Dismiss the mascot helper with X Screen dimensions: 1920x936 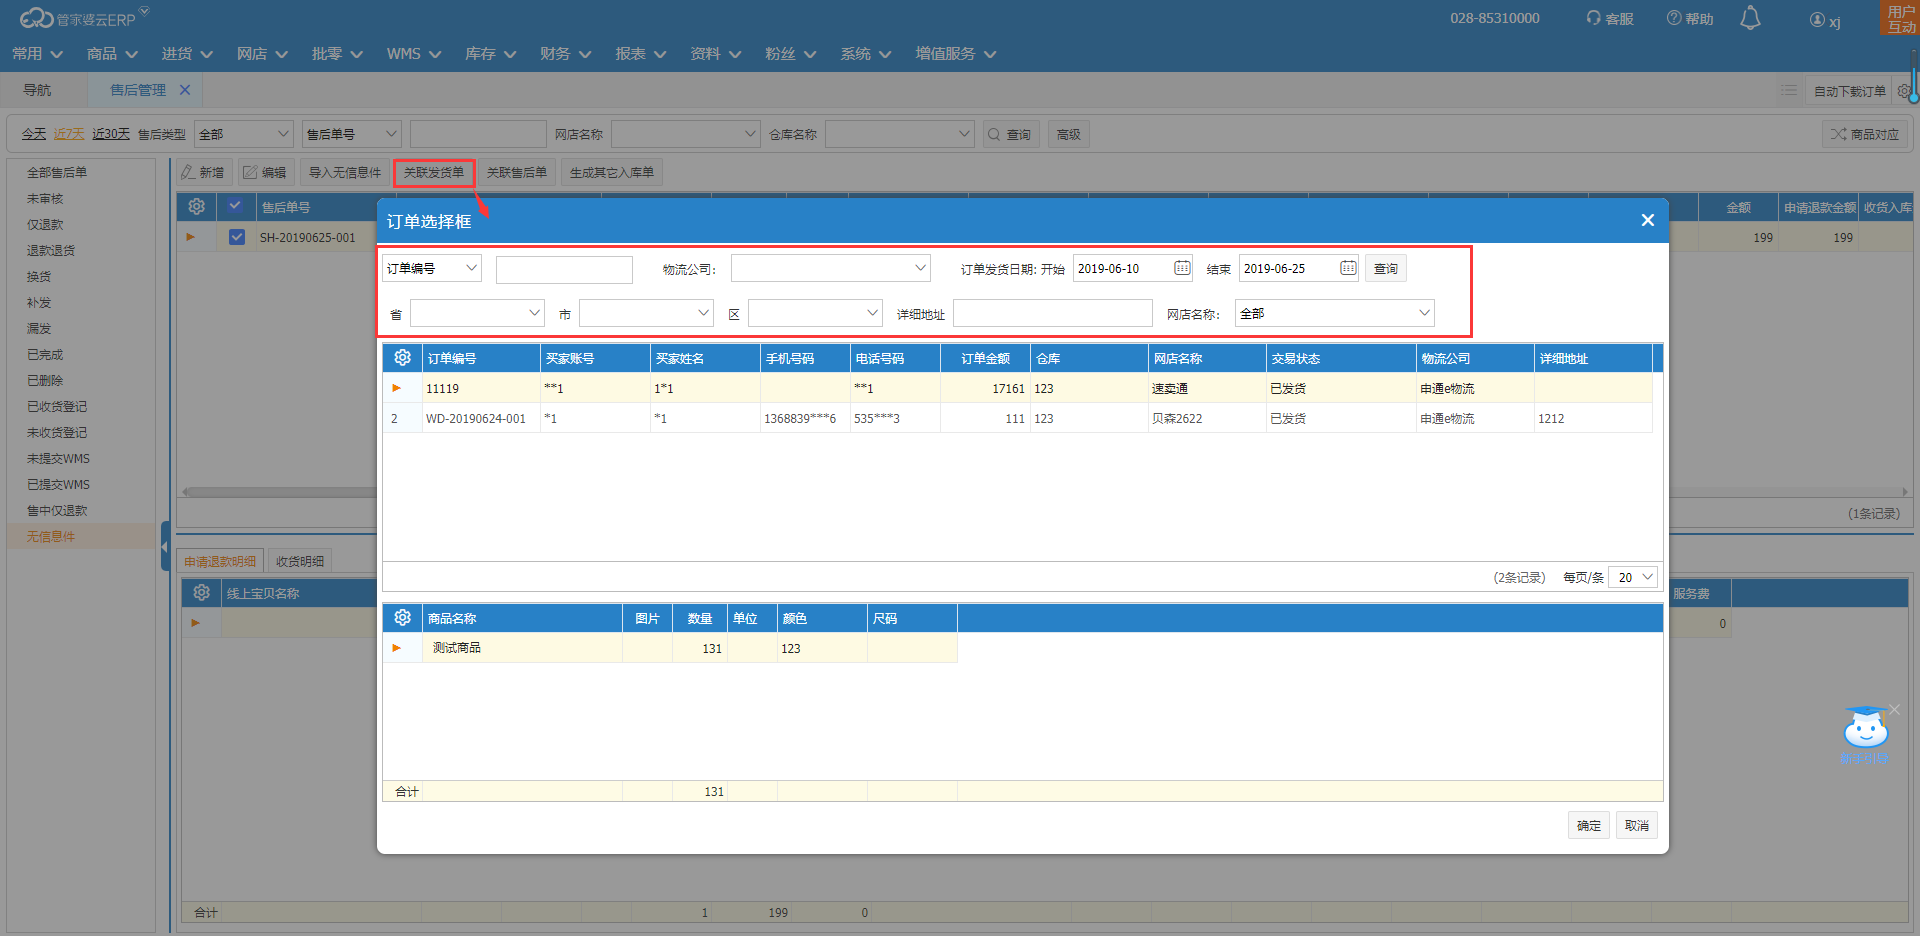pos(1894,709)
